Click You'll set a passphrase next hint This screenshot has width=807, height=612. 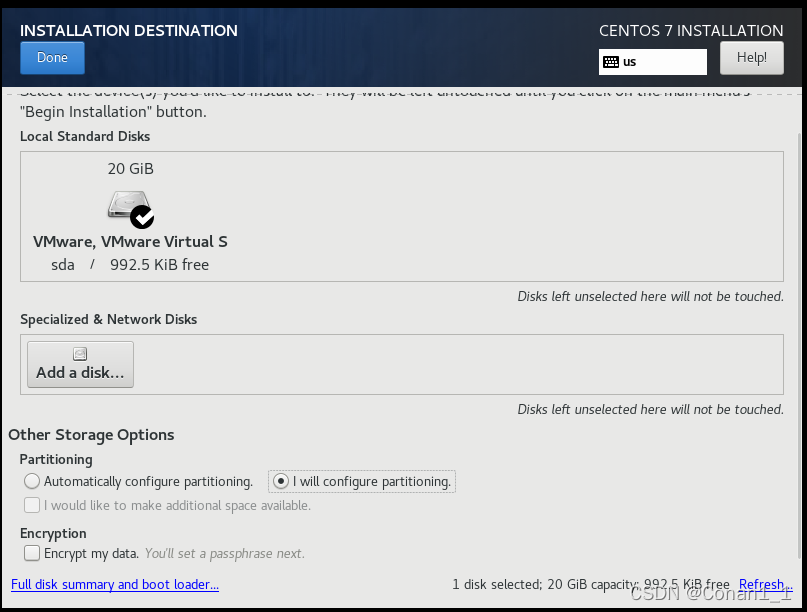click(x=224, y=553)
